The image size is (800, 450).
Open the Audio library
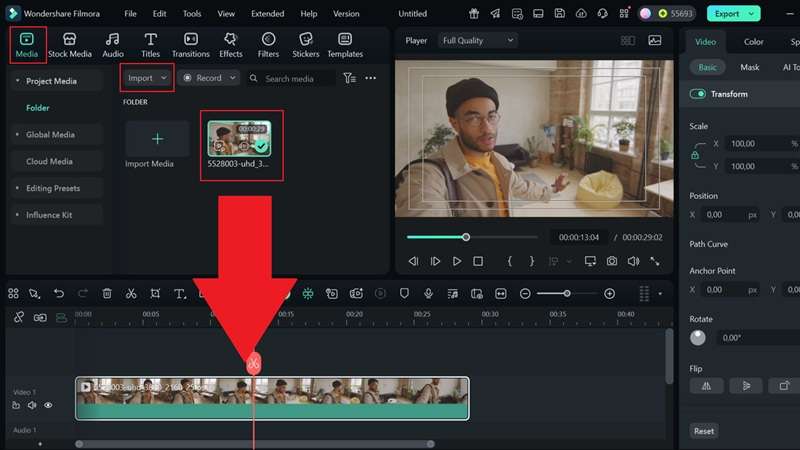click(113, 45)
